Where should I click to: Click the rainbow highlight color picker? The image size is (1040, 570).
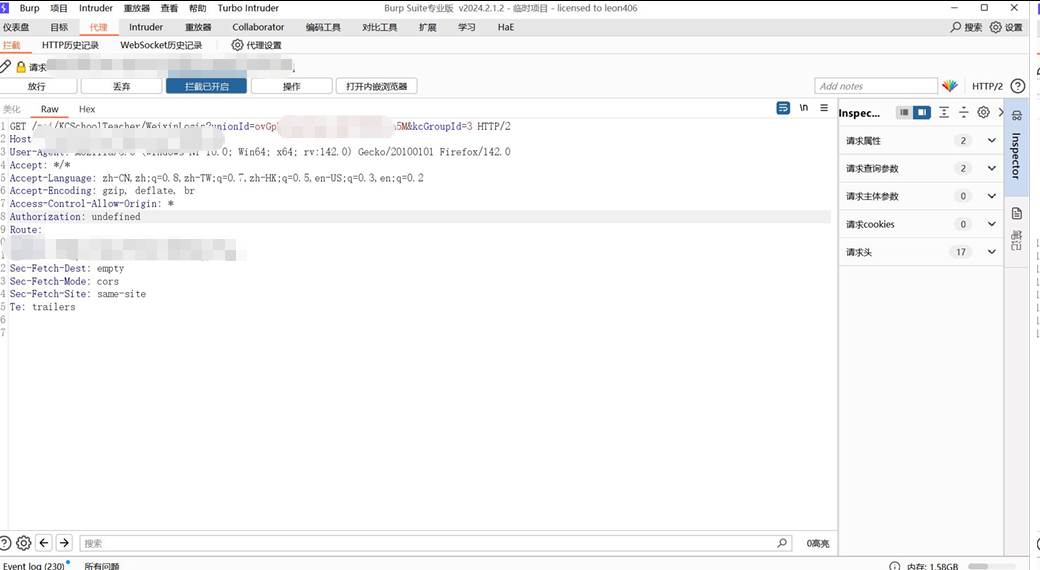coord(950,86)
